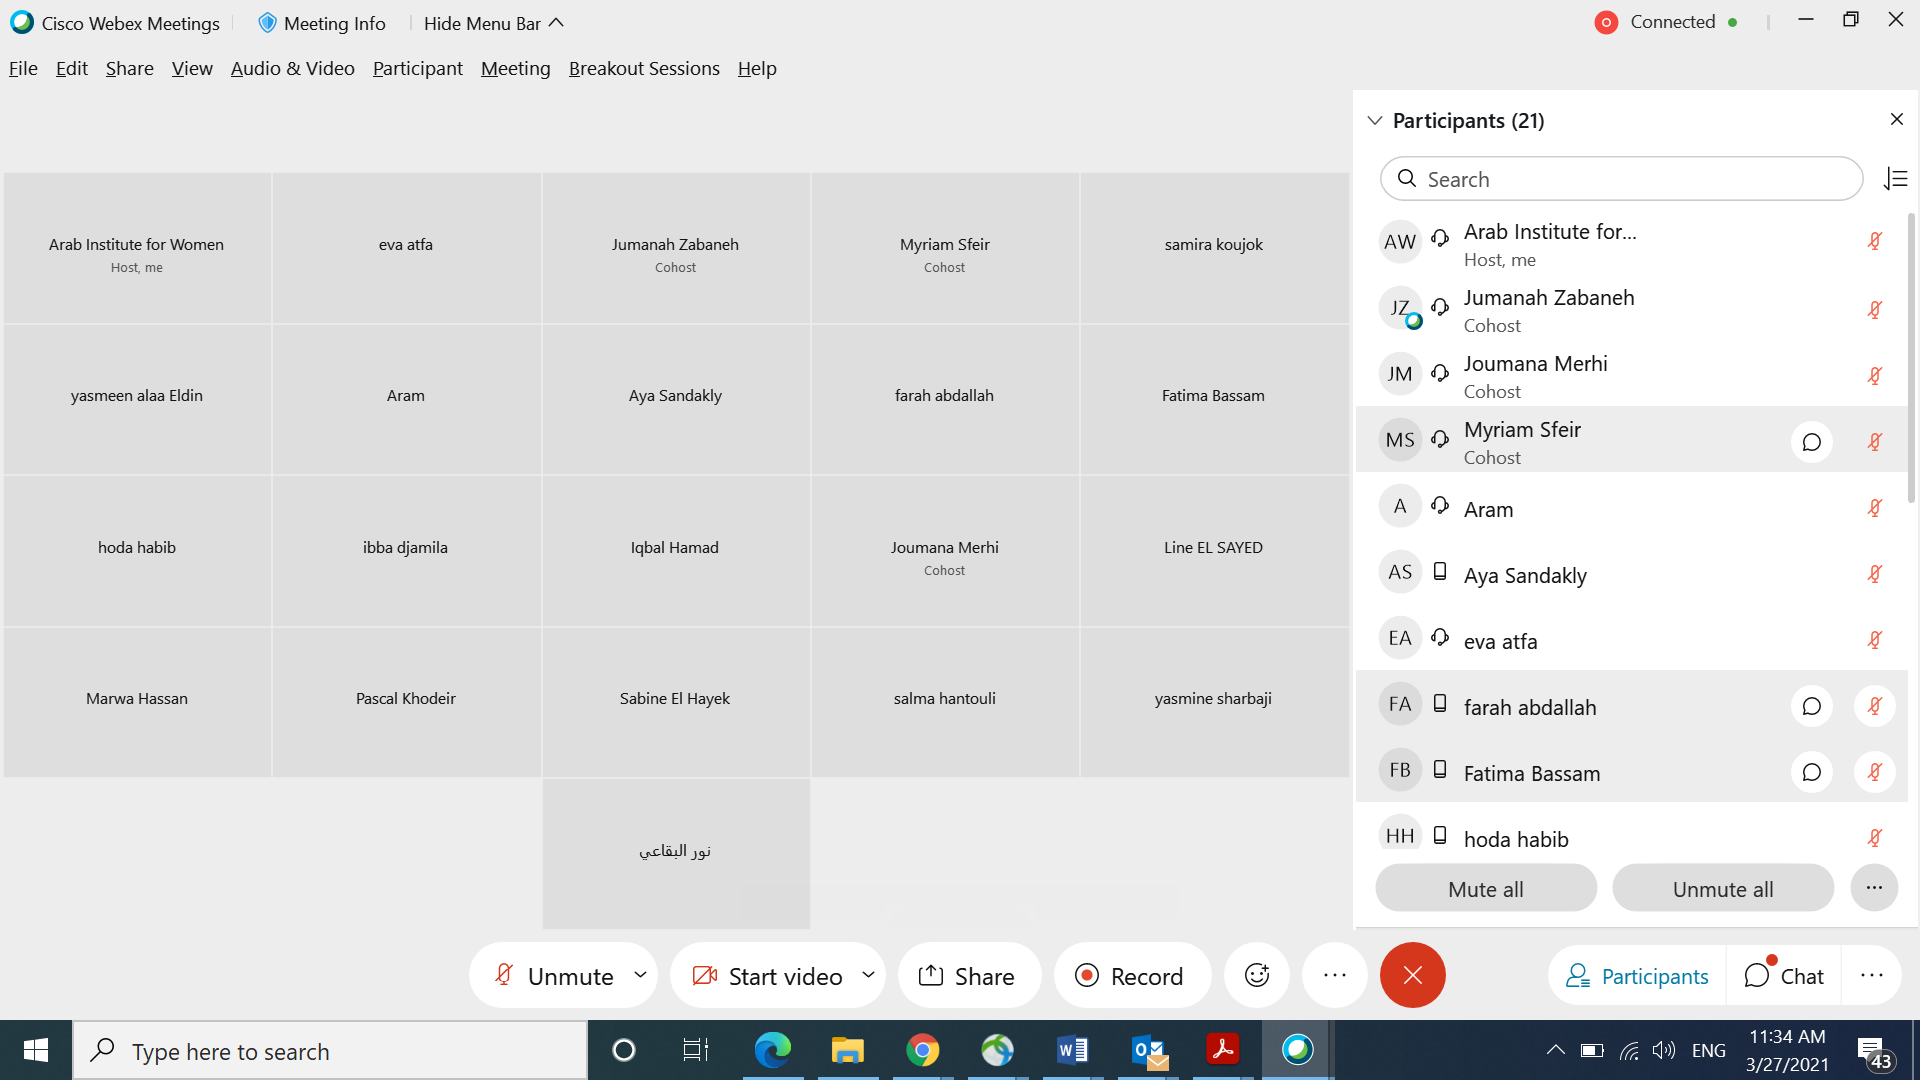Sort participants list icon
This screenshot has width=1920, height=1080.
coord(1896,179)
